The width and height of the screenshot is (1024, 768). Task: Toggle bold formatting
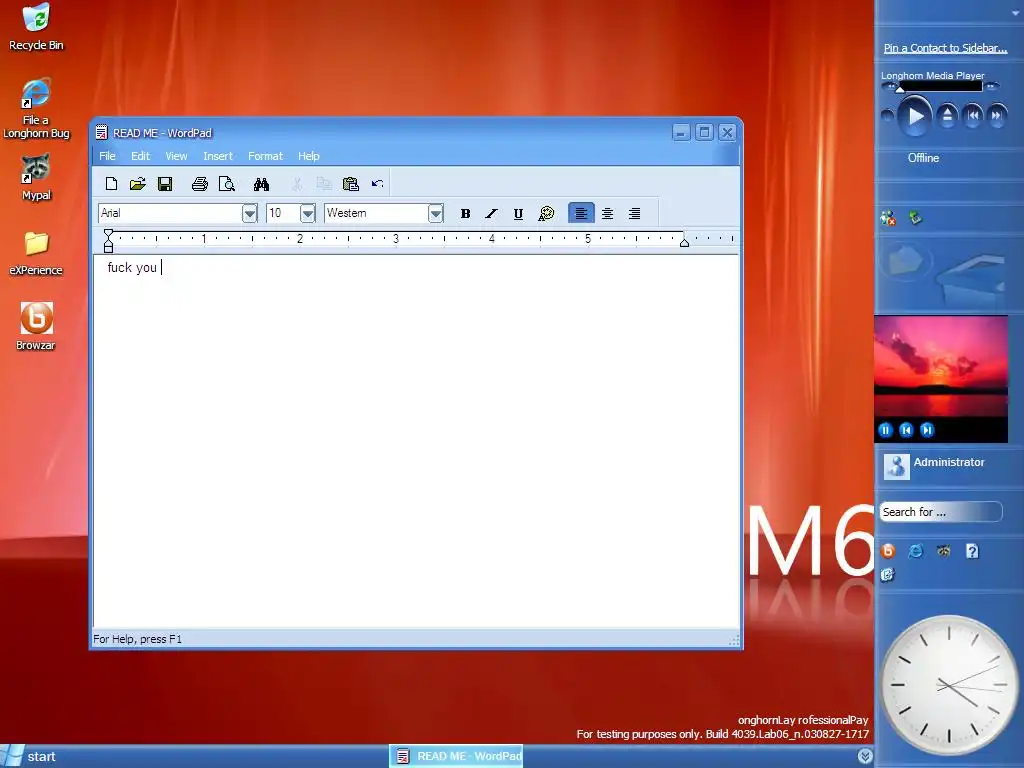pos(465,214)
